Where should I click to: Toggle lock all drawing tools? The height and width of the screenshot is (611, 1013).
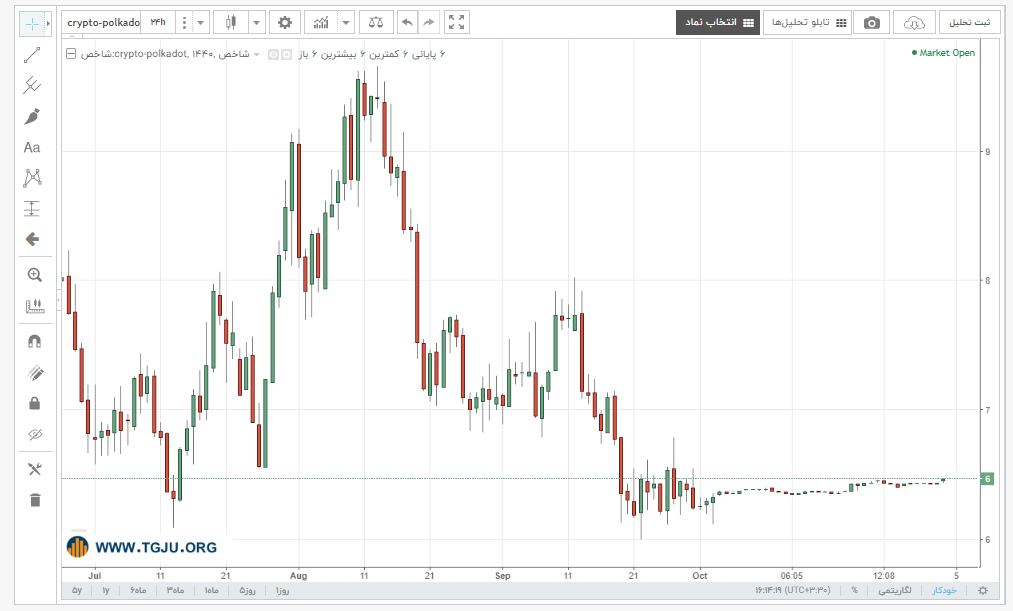pyautogui.click(x=34, y=404)
